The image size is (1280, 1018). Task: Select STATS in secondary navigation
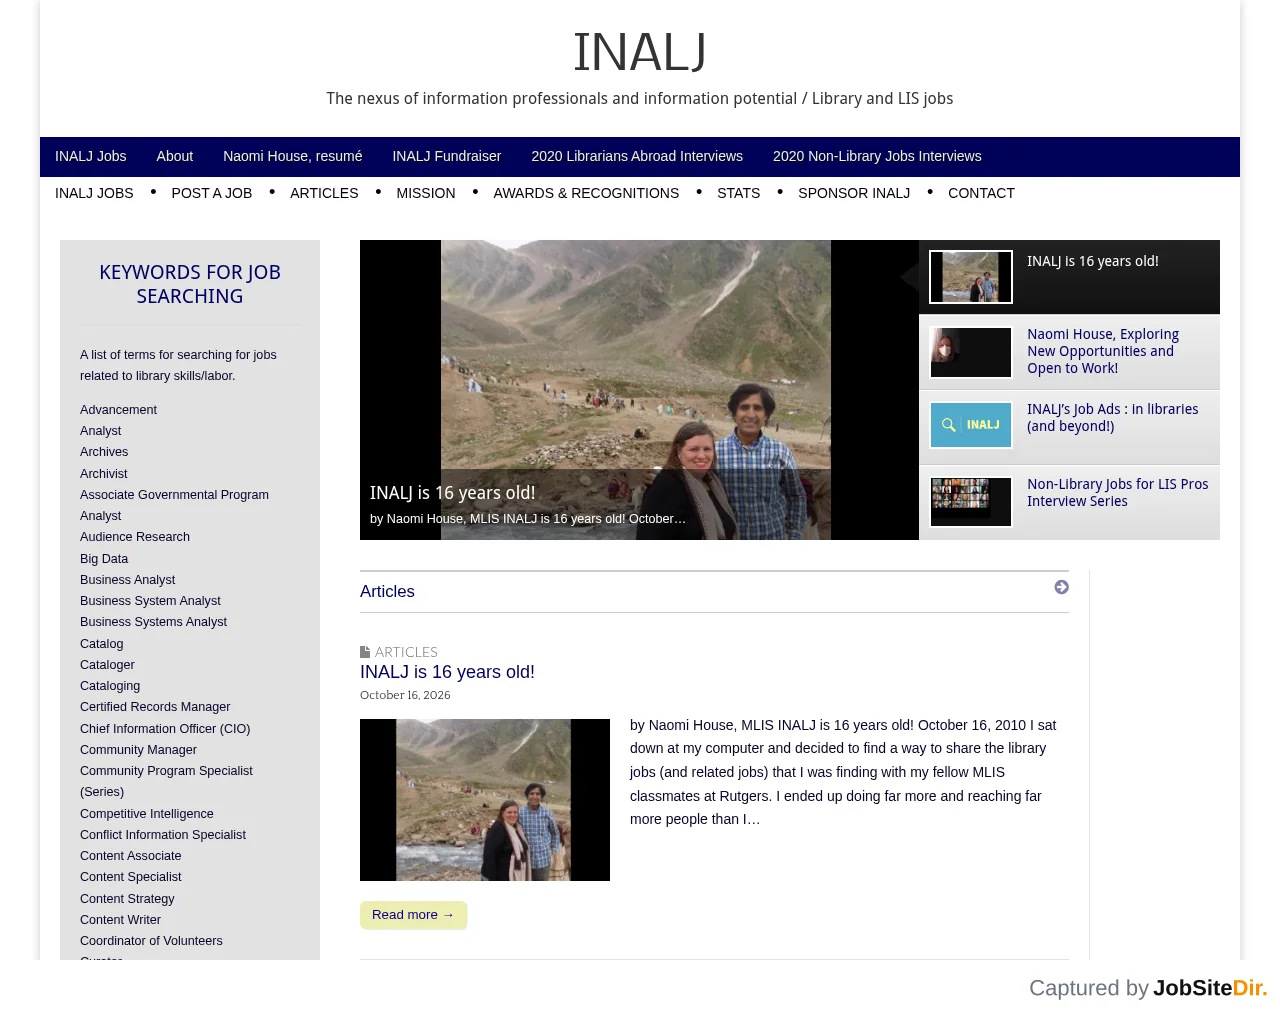[739, 193]
